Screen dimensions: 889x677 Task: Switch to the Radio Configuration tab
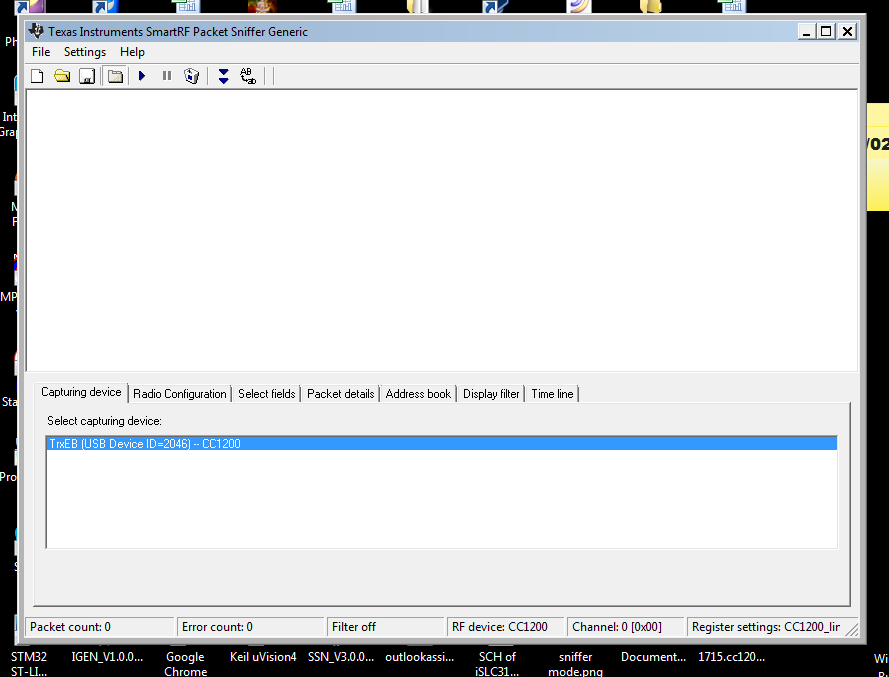[180, 393]
